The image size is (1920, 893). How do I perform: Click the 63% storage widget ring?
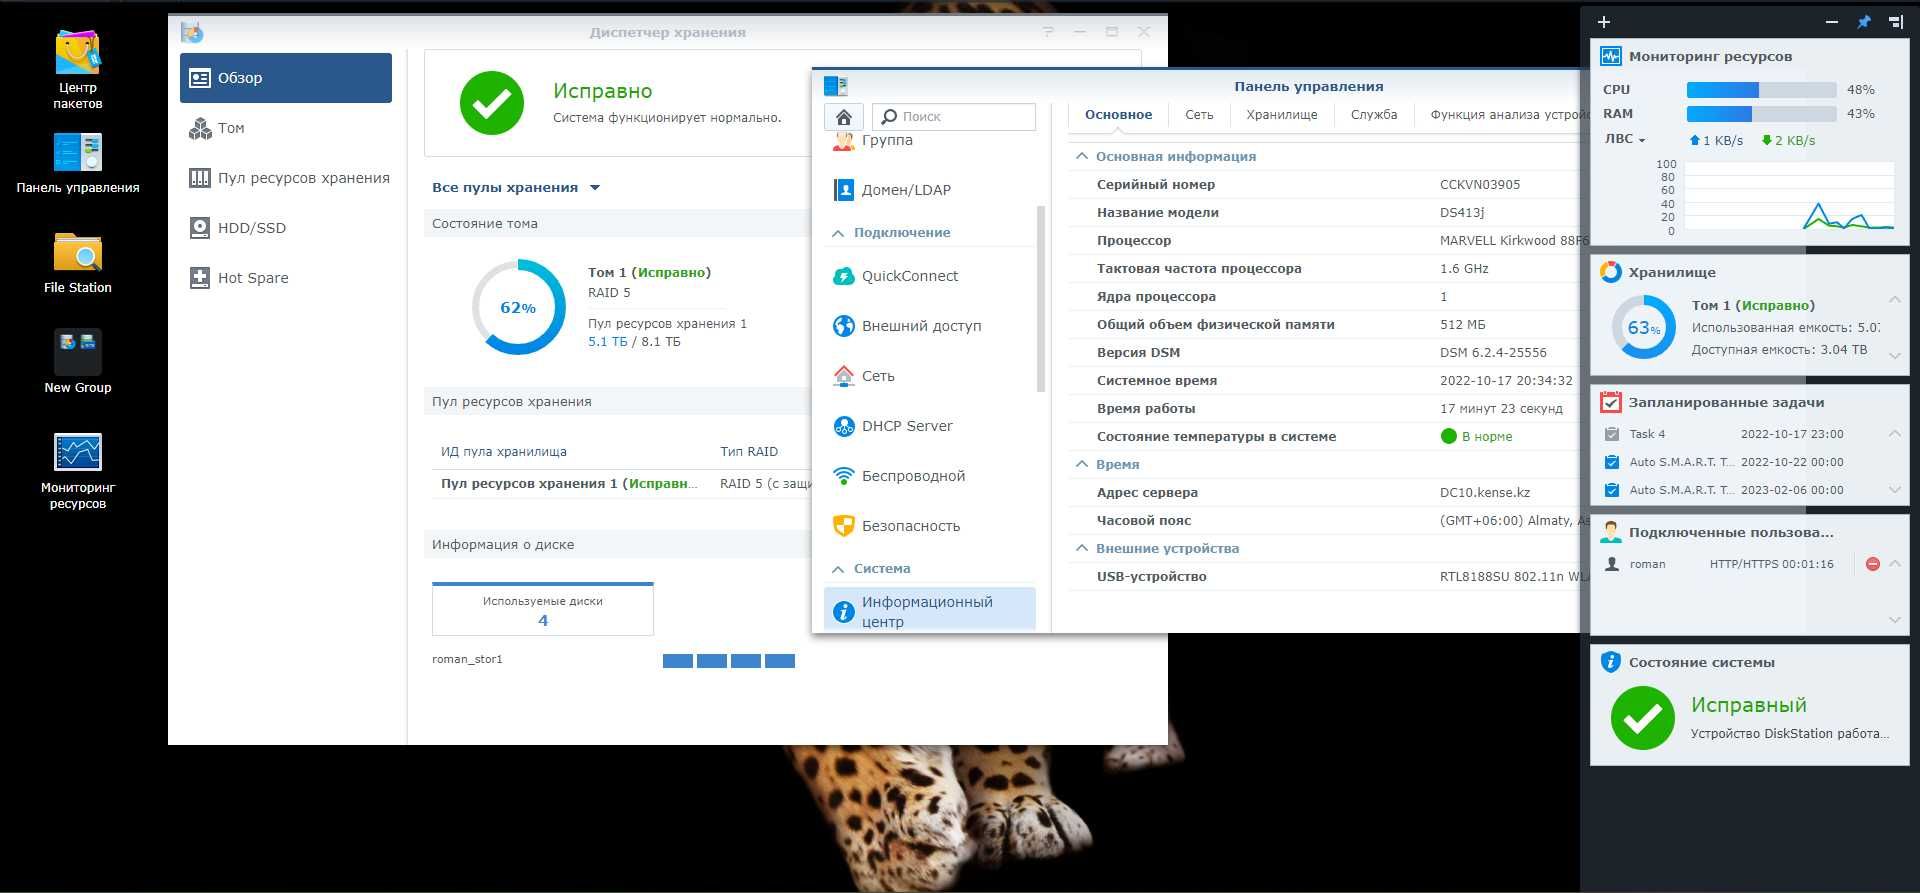click(1644, 327)
